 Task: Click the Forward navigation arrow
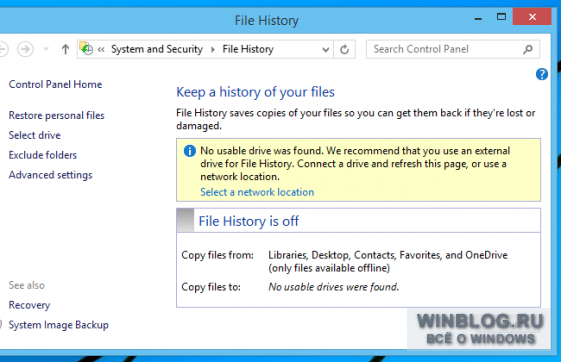(x=25, y=49)
